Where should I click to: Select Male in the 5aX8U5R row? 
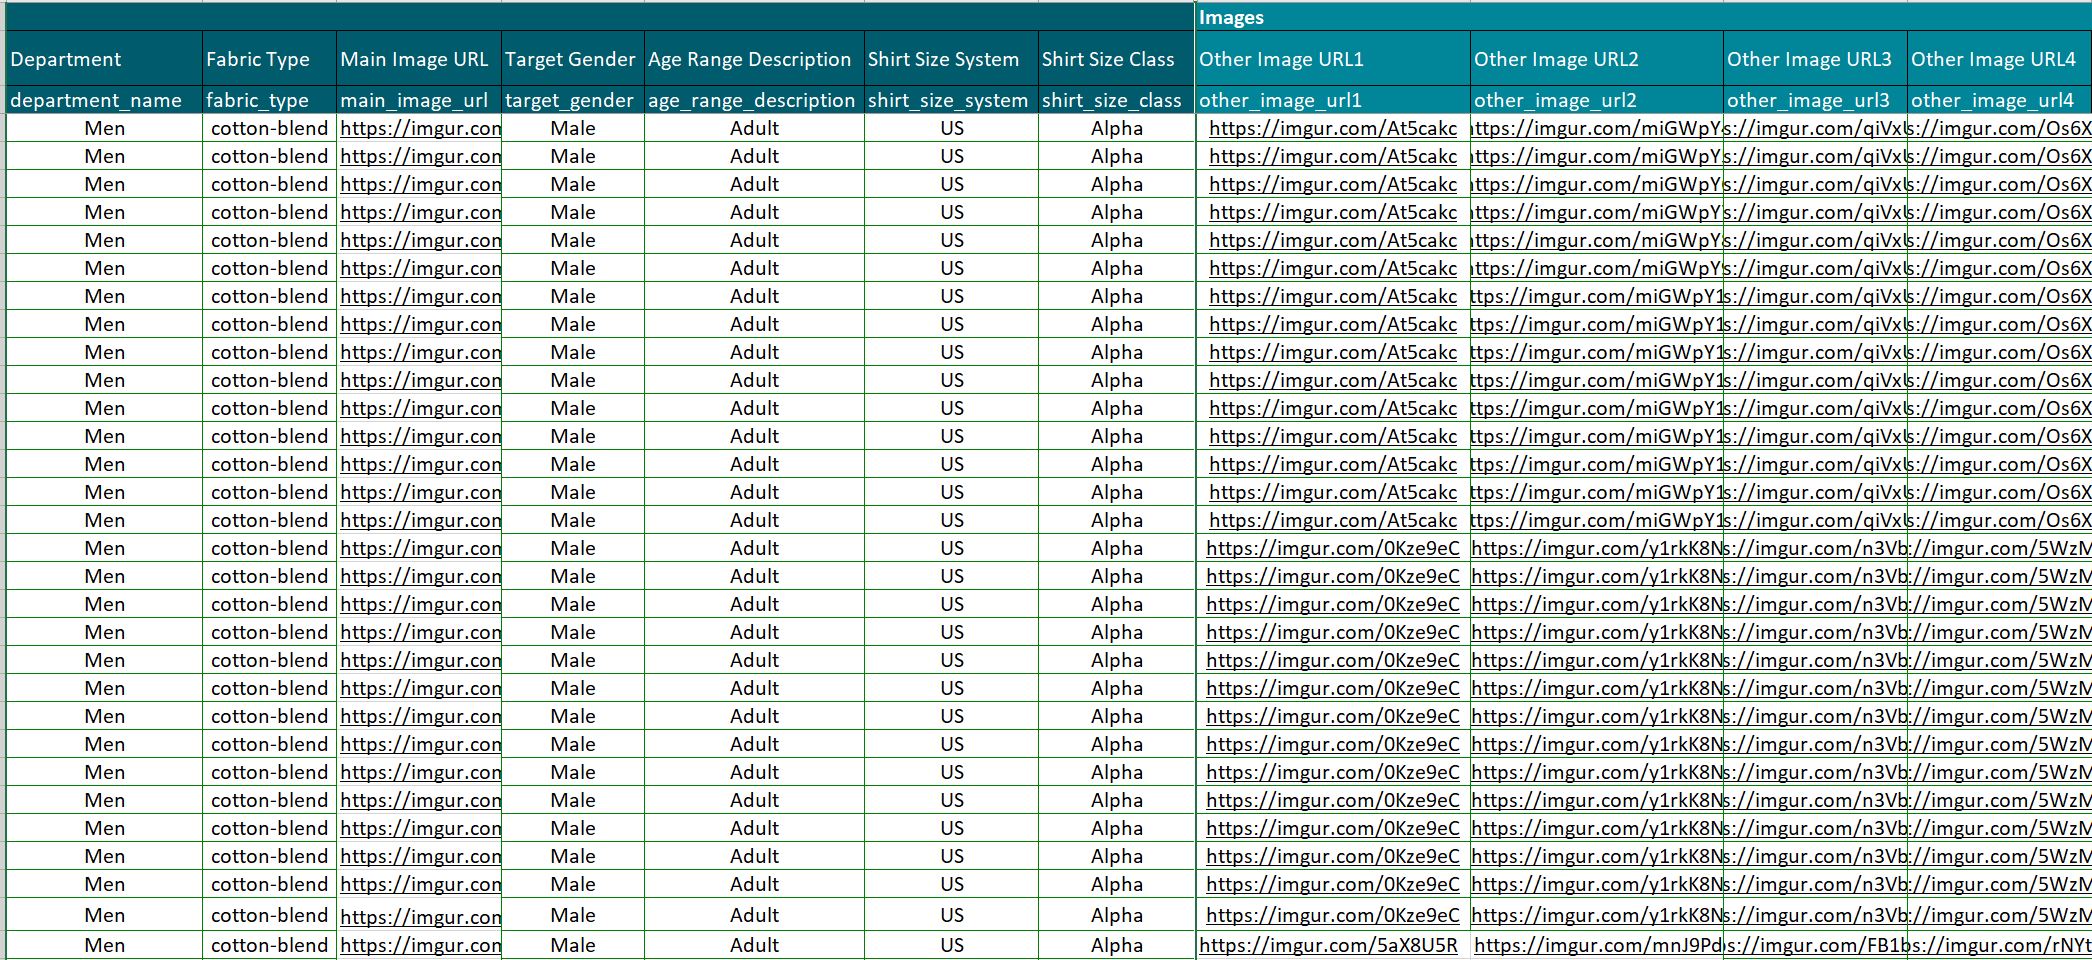[573, 945]
